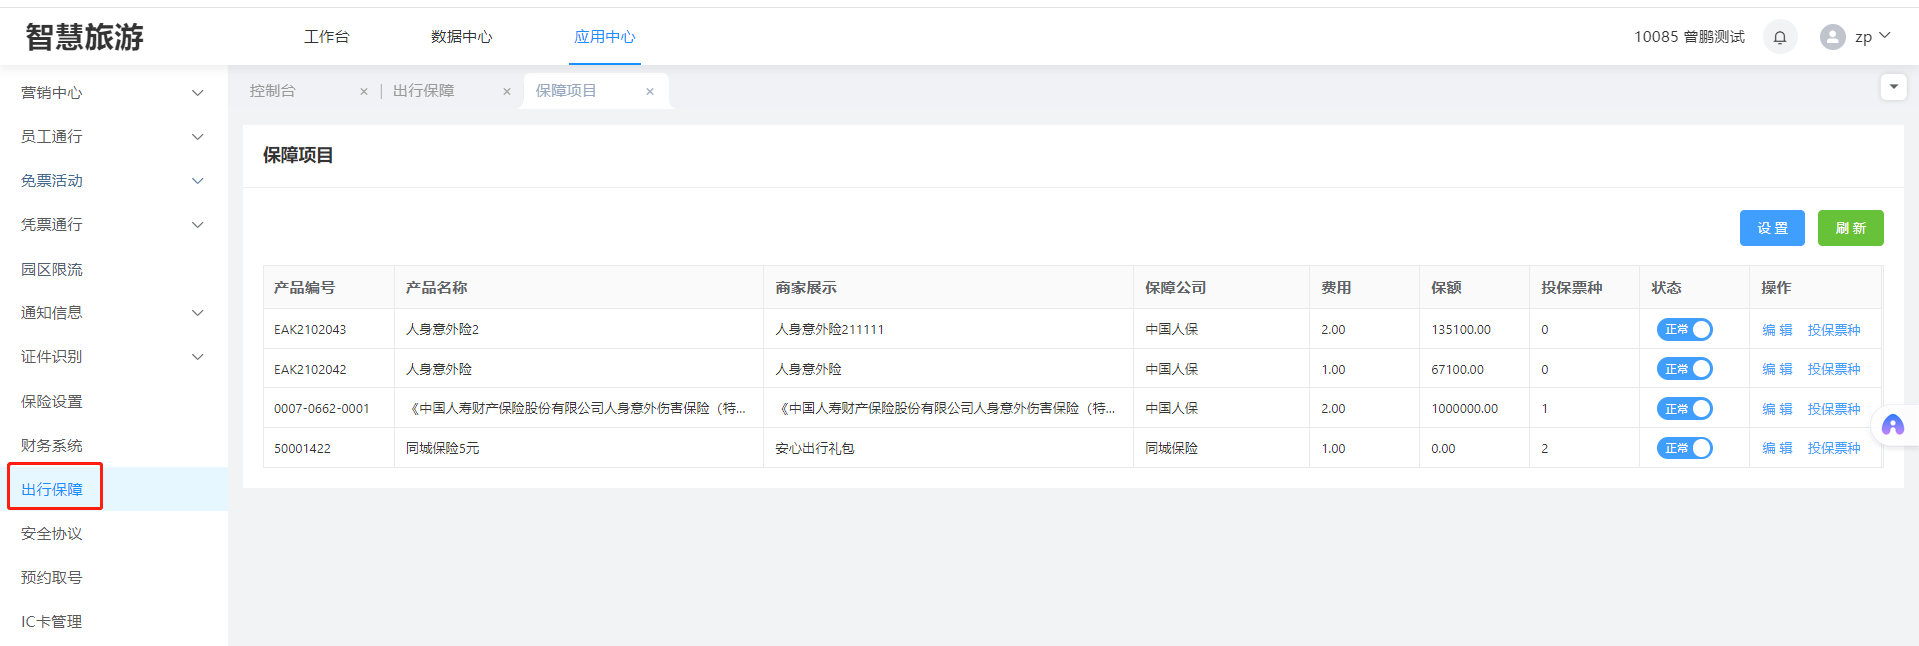This screenshot has width=1919, height=646.
Task: Close the 保障项目 tab
Action: click(650, 91)
